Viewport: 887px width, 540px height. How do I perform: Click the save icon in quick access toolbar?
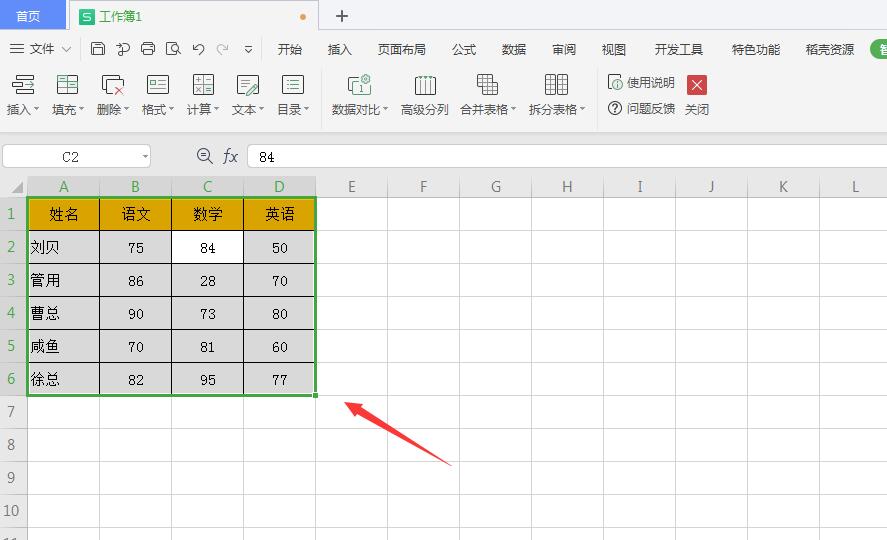(x=98, y=49)
